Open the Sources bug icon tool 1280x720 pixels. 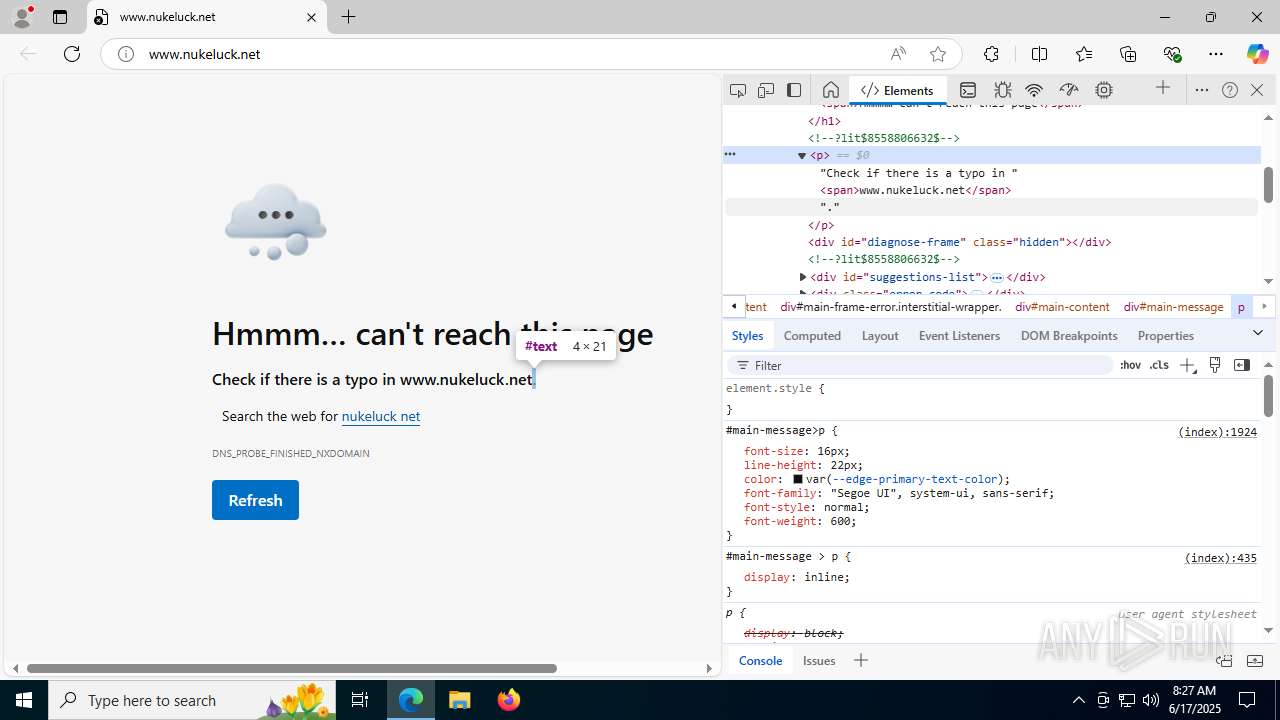point(1002,90)
